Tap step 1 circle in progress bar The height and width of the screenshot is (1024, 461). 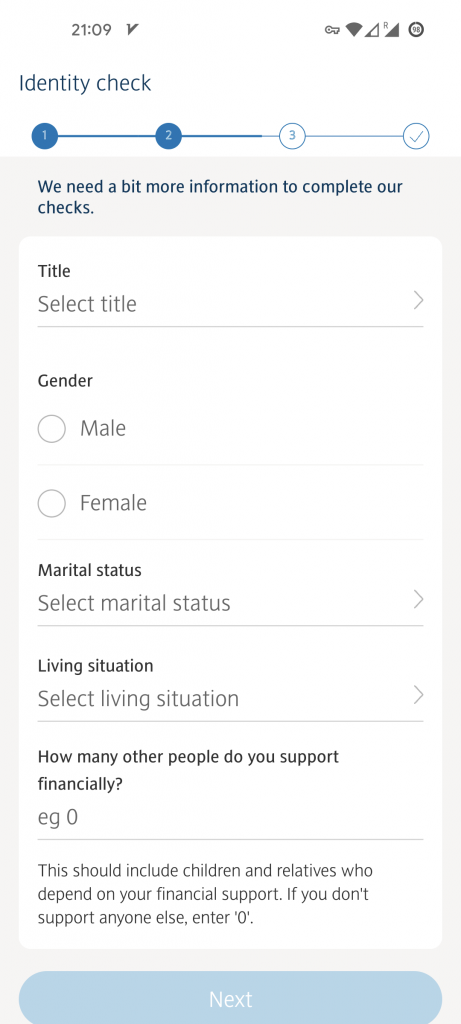pyautogui.click(x=44, y=136)
